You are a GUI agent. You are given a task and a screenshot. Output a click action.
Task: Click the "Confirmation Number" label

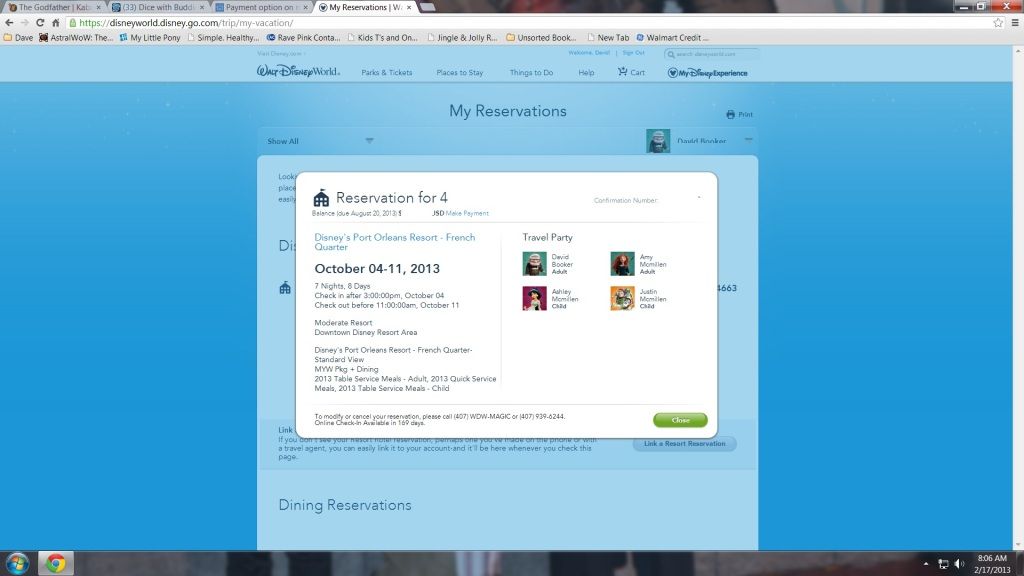[x=625, y=200]
